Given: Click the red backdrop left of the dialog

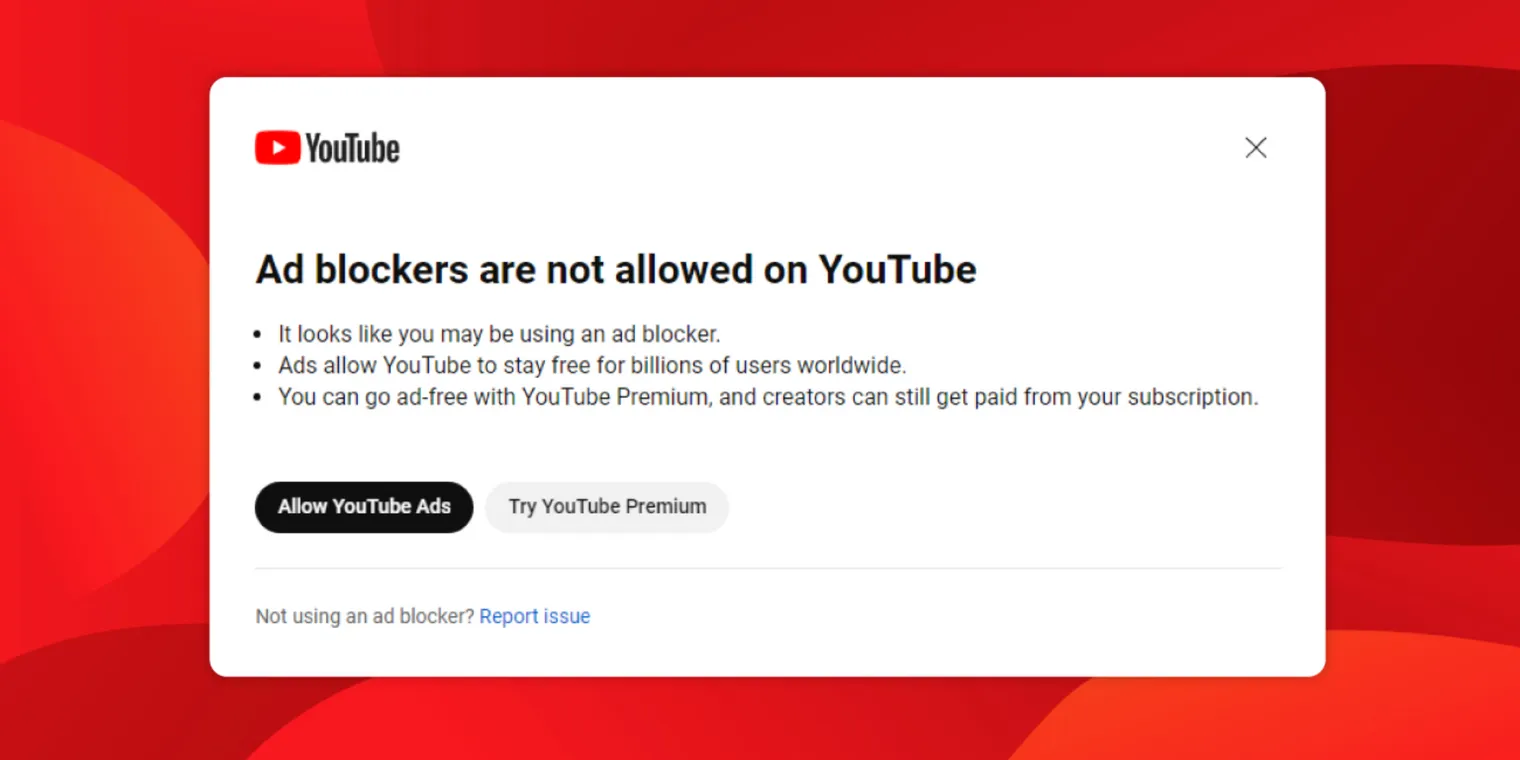Looking at the screenshot, I should click(x=100, y=380).
